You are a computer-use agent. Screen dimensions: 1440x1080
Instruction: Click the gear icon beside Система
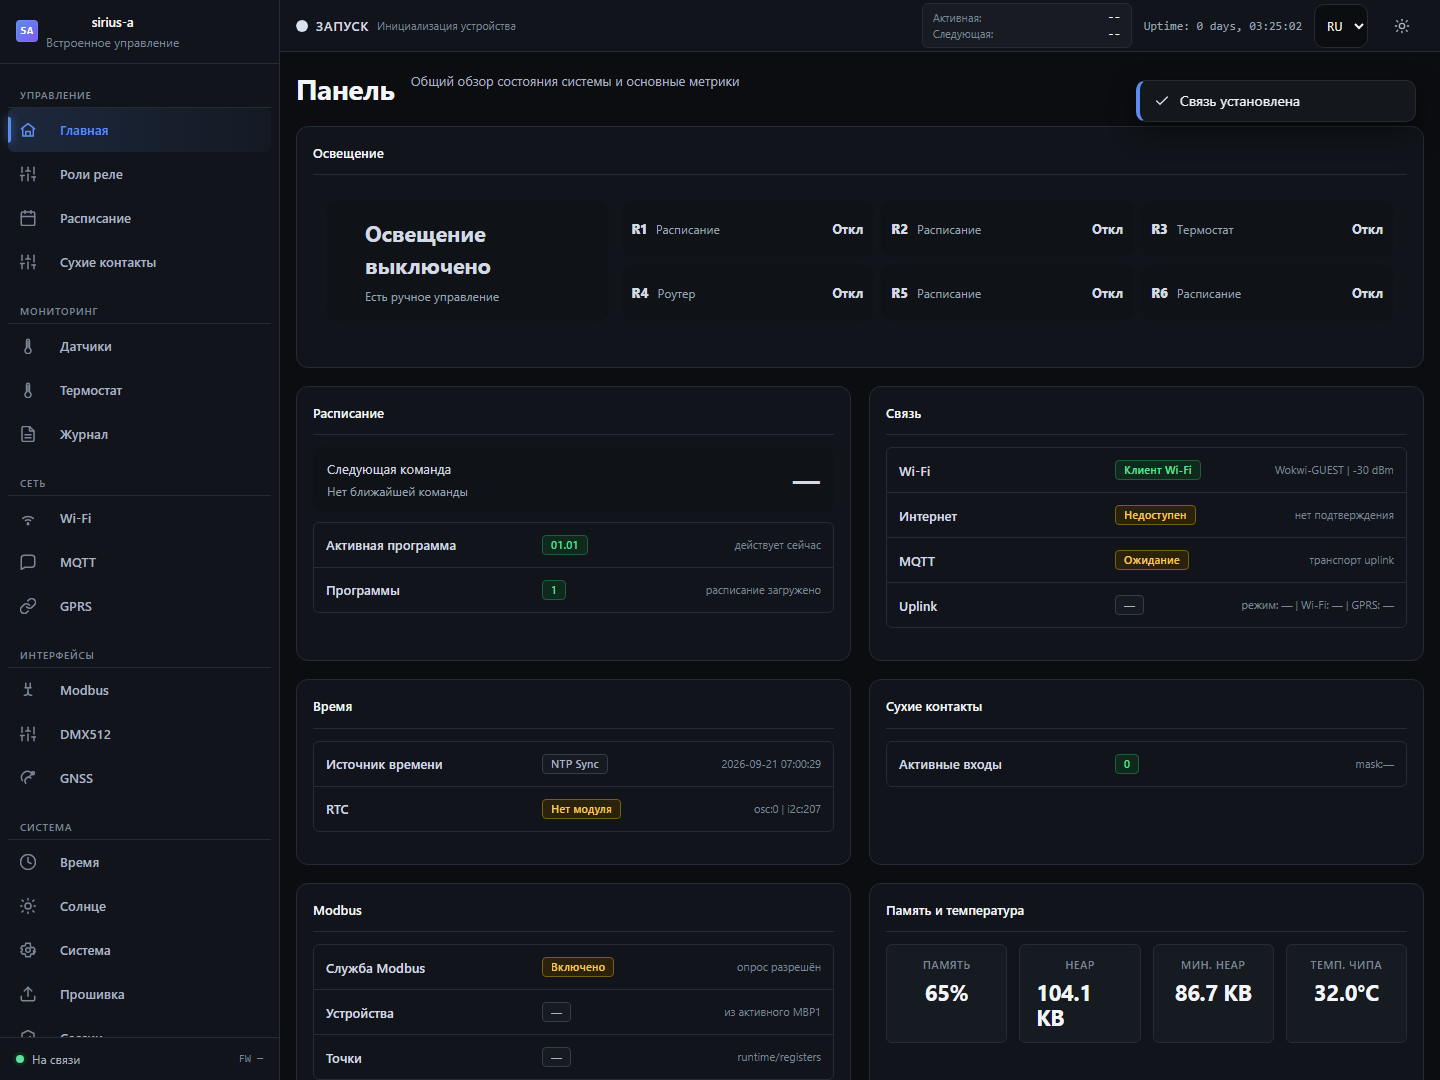28,950
